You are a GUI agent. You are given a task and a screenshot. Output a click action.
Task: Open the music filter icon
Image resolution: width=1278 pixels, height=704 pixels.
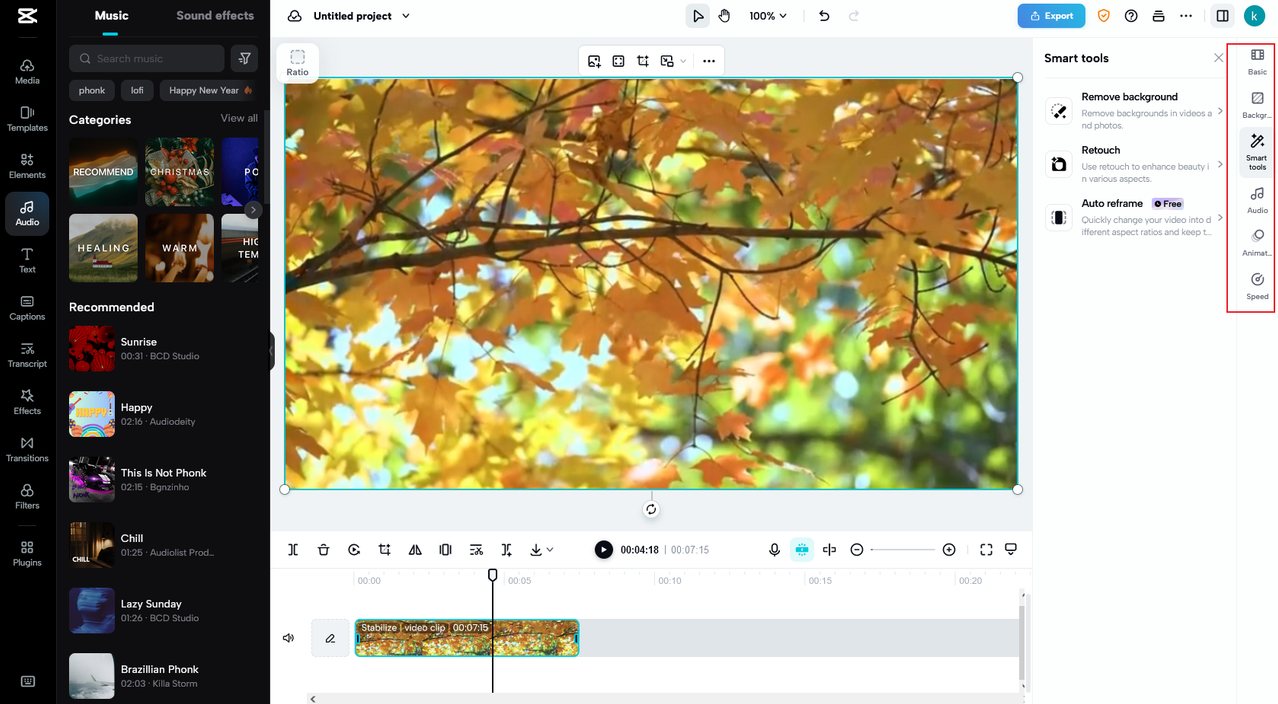click(x=244, y=58)
